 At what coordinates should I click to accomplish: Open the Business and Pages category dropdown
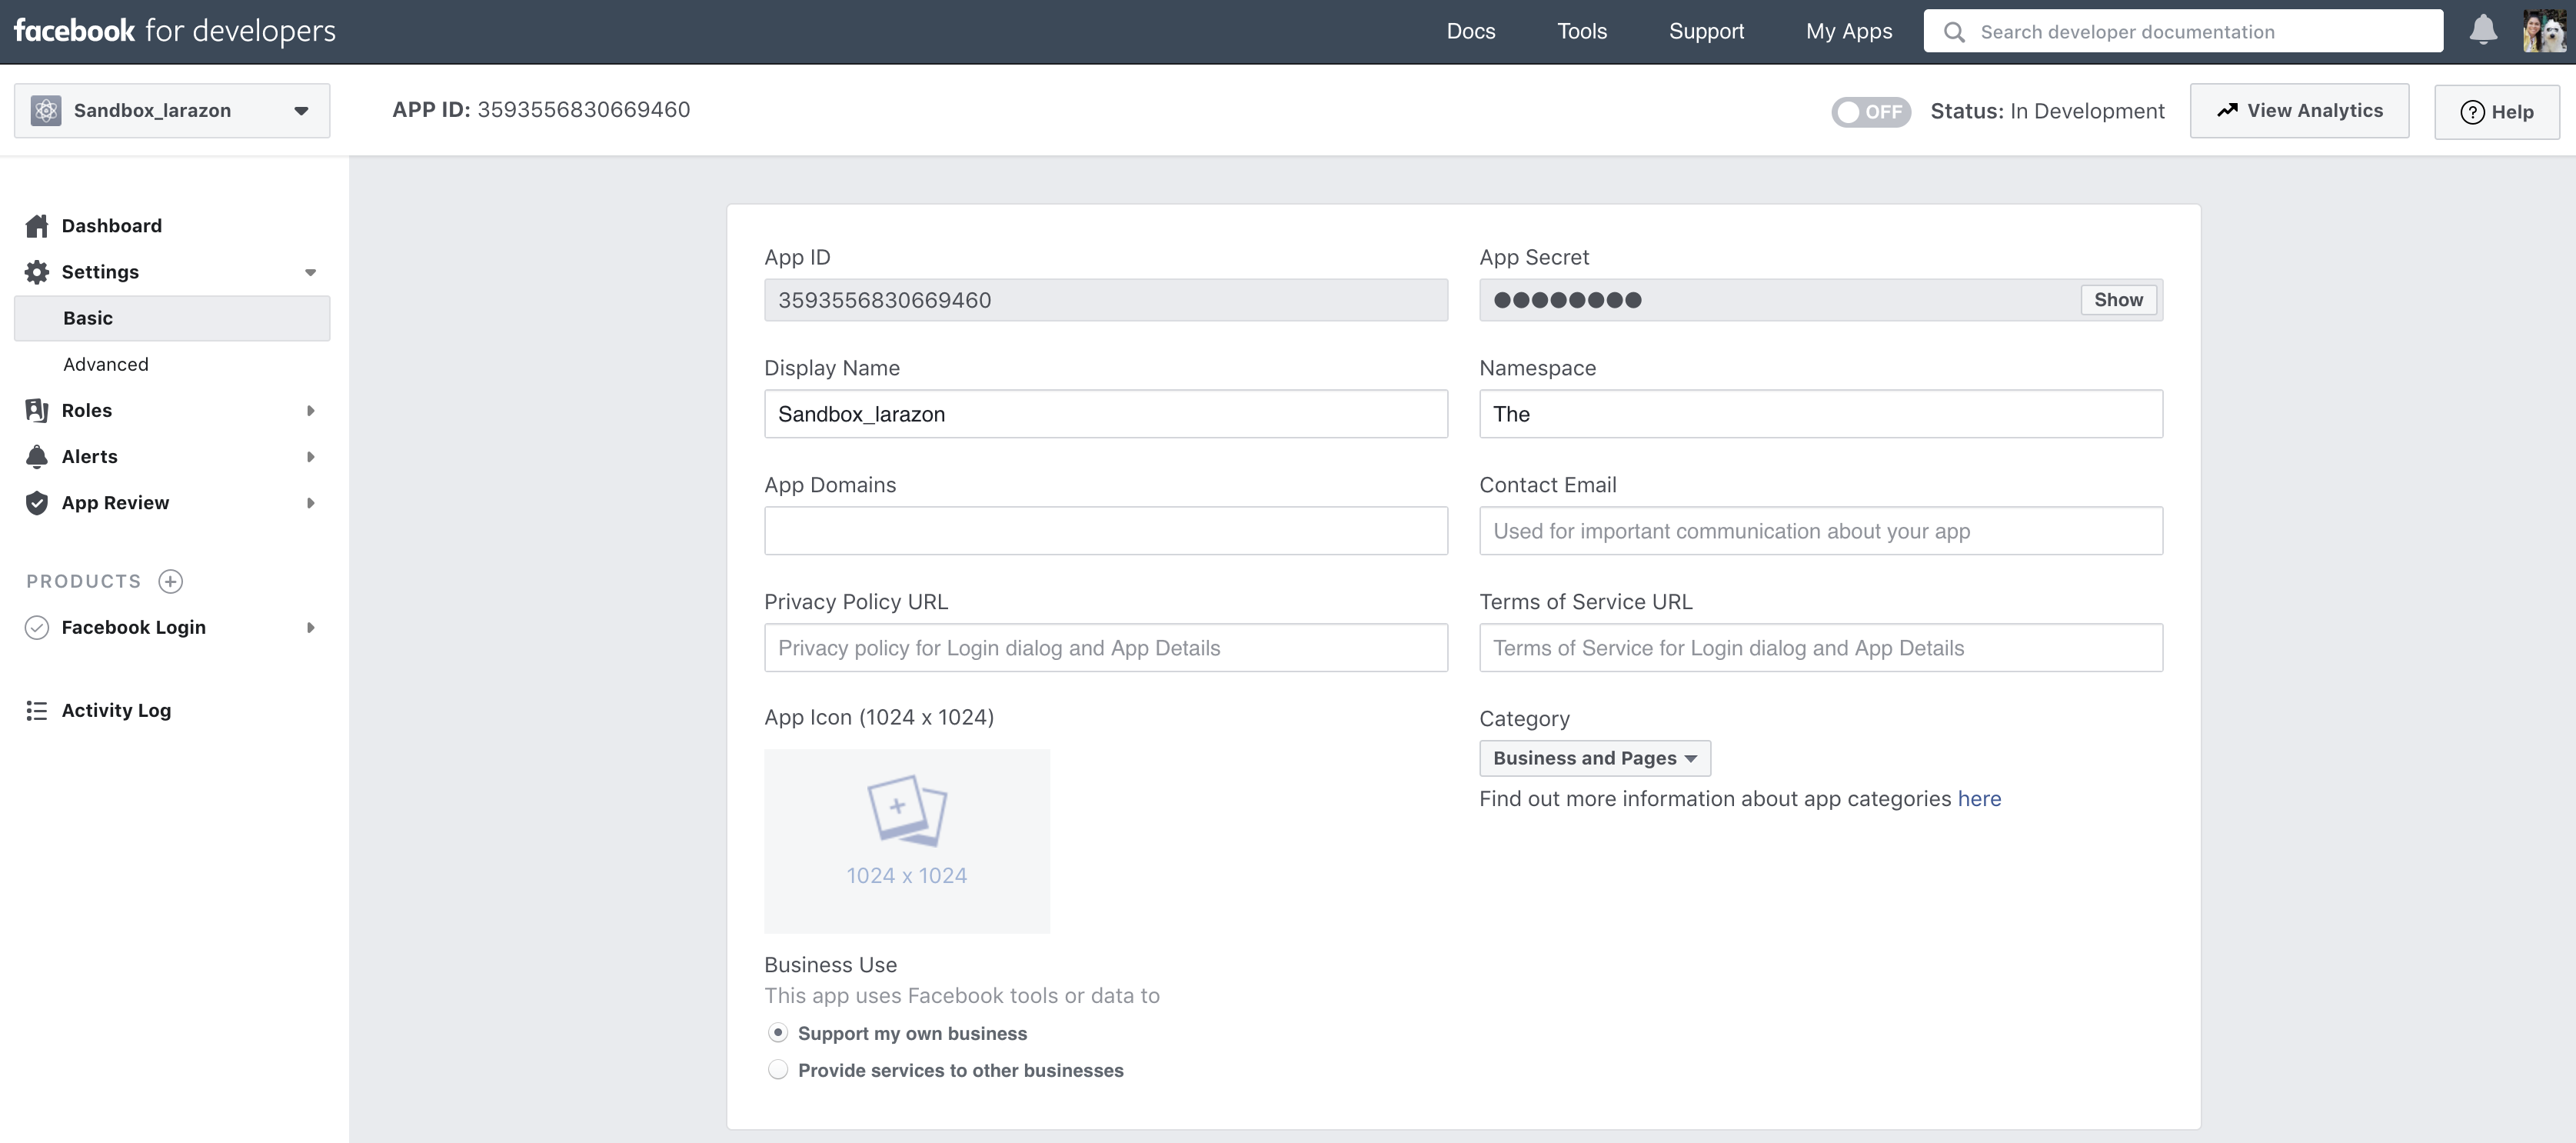click(x=1595, y=758)
